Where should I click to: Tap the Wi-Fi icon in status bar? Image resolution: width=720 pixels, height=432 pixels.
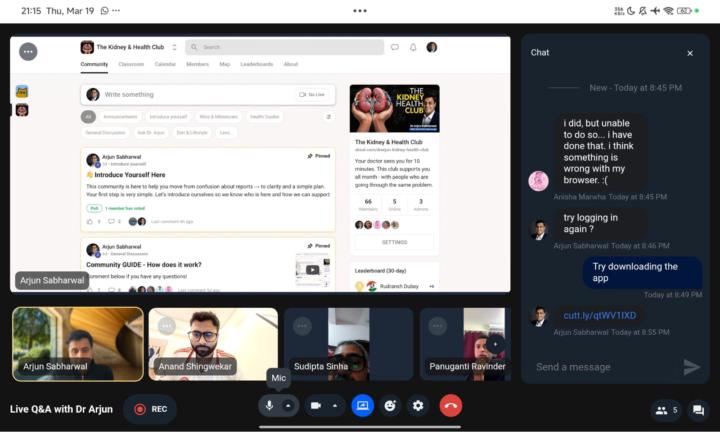pos(669,11)
